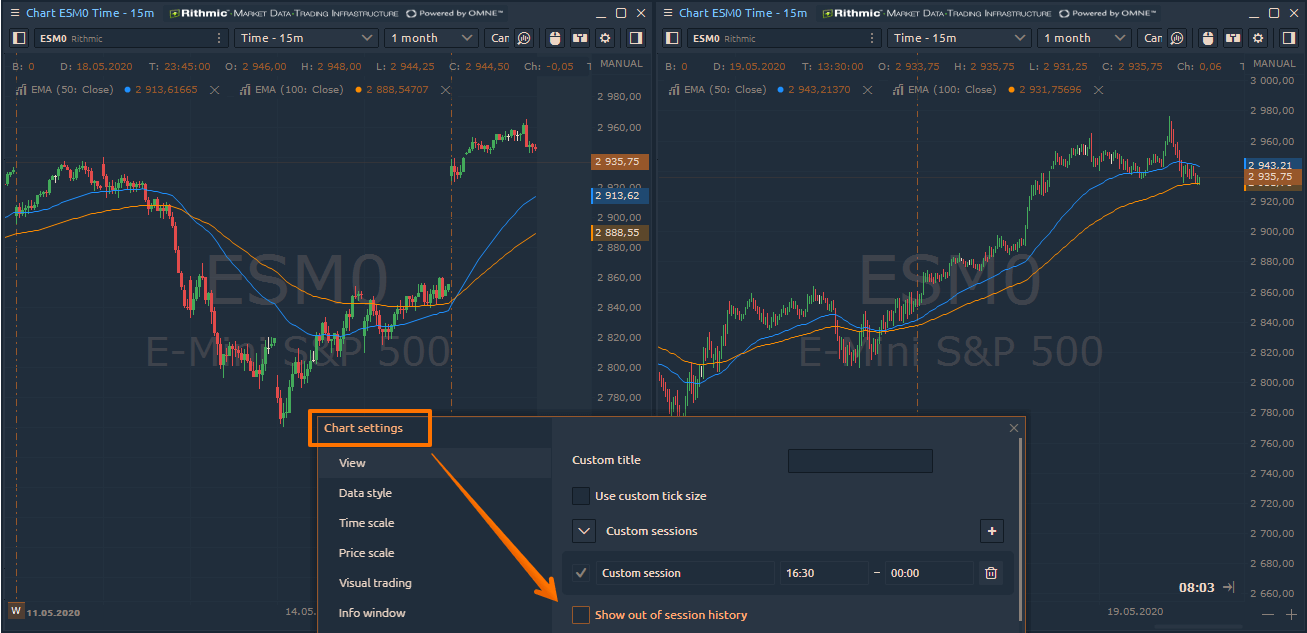Toggle right side panel in right chart
The width and height of the screenshot is (1307, 633).
[x=1289, y=38]
